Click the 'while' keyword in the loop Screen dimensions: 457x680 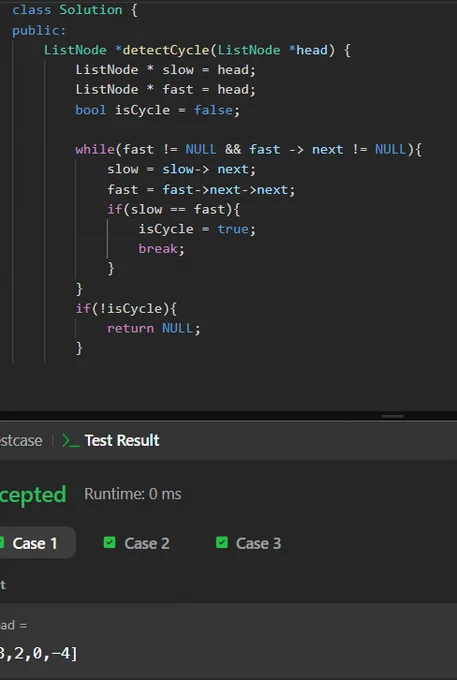coord(95,150)
